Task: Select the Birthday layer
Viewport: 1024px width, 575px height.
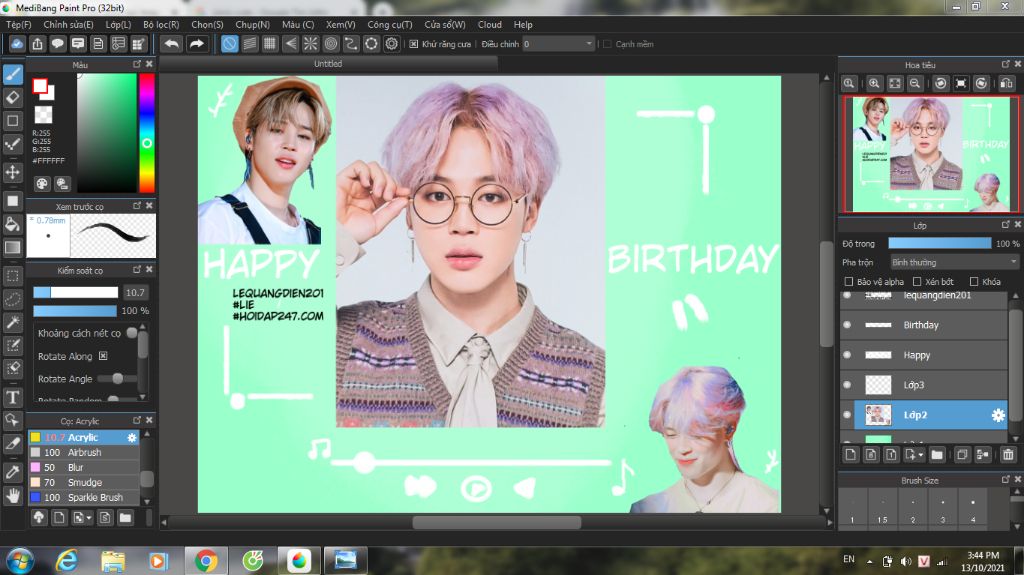Action: point(923,325)
